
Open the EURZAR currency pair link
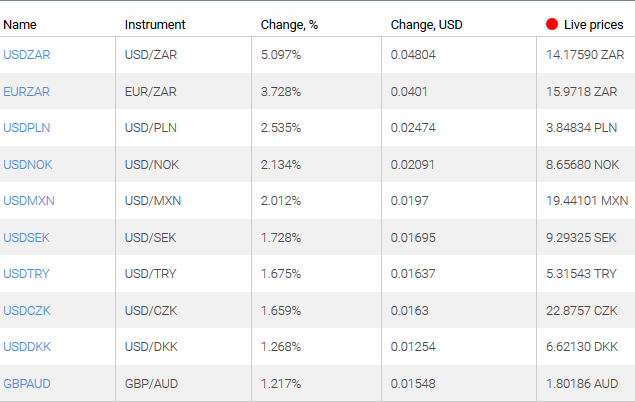click(26, 91)
